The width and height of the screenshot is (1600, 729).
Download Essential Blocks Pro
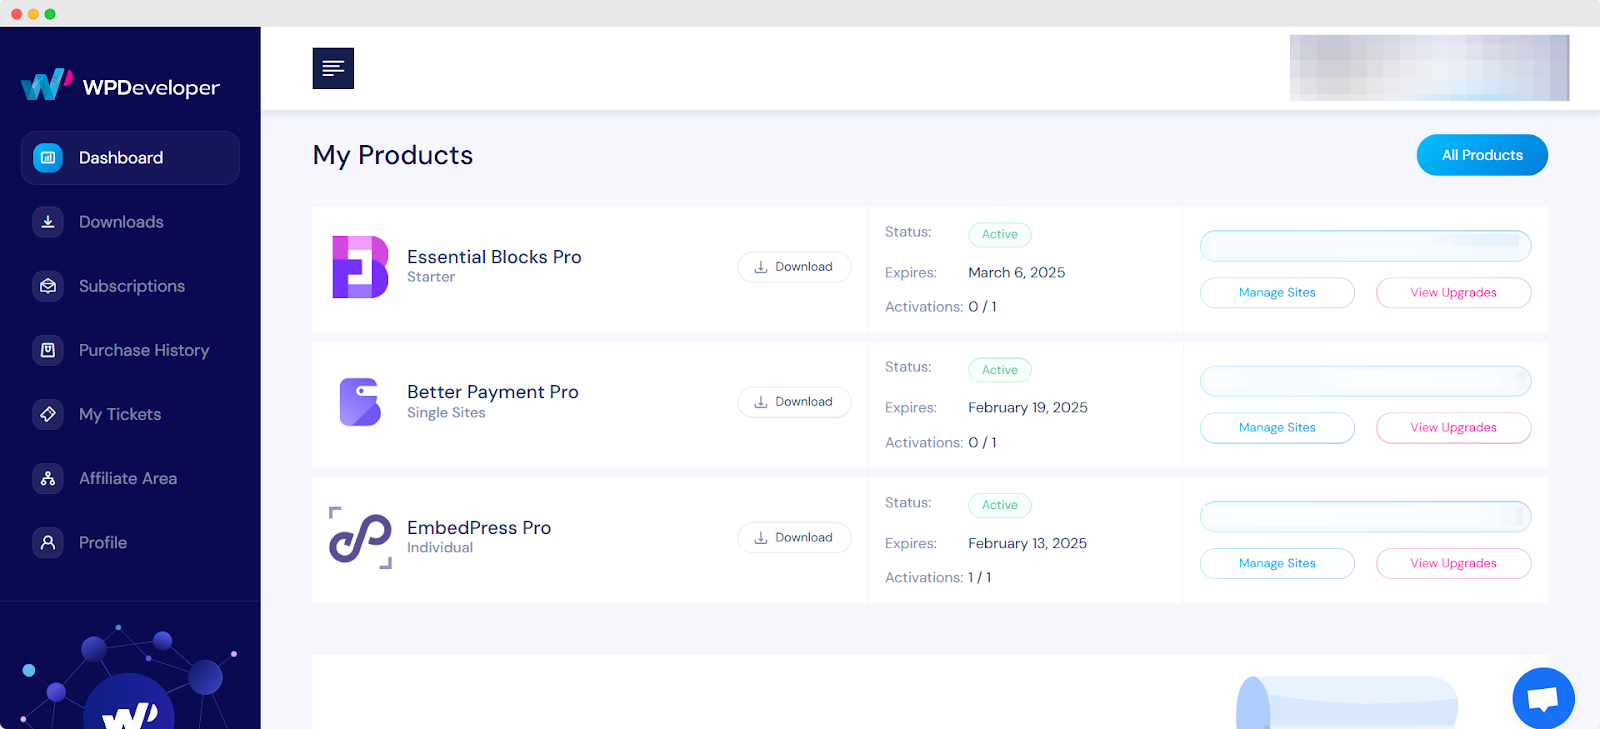[794, 267]
